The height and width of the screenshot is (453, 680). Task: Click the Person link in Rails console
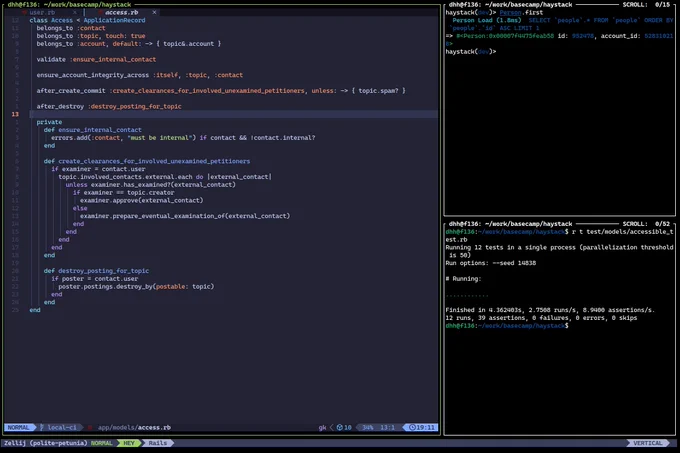coord(510,13)
